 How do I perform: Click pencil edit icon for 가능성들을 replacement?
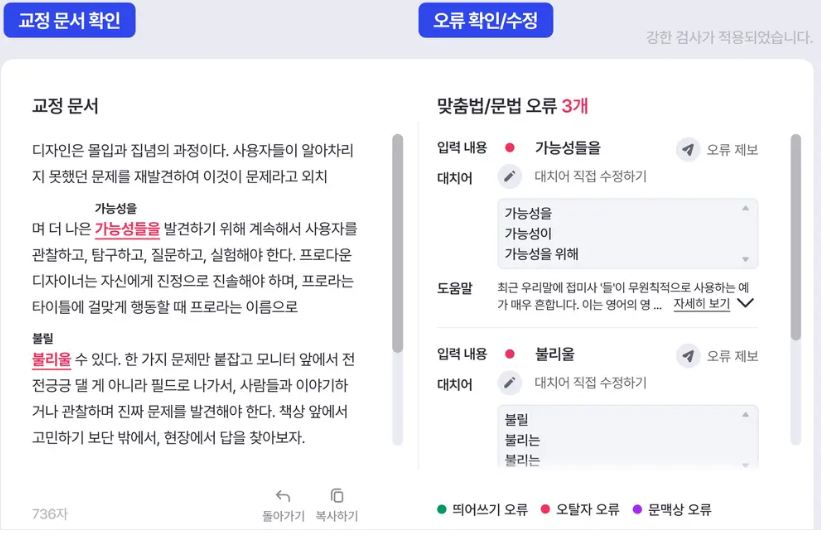509,177
